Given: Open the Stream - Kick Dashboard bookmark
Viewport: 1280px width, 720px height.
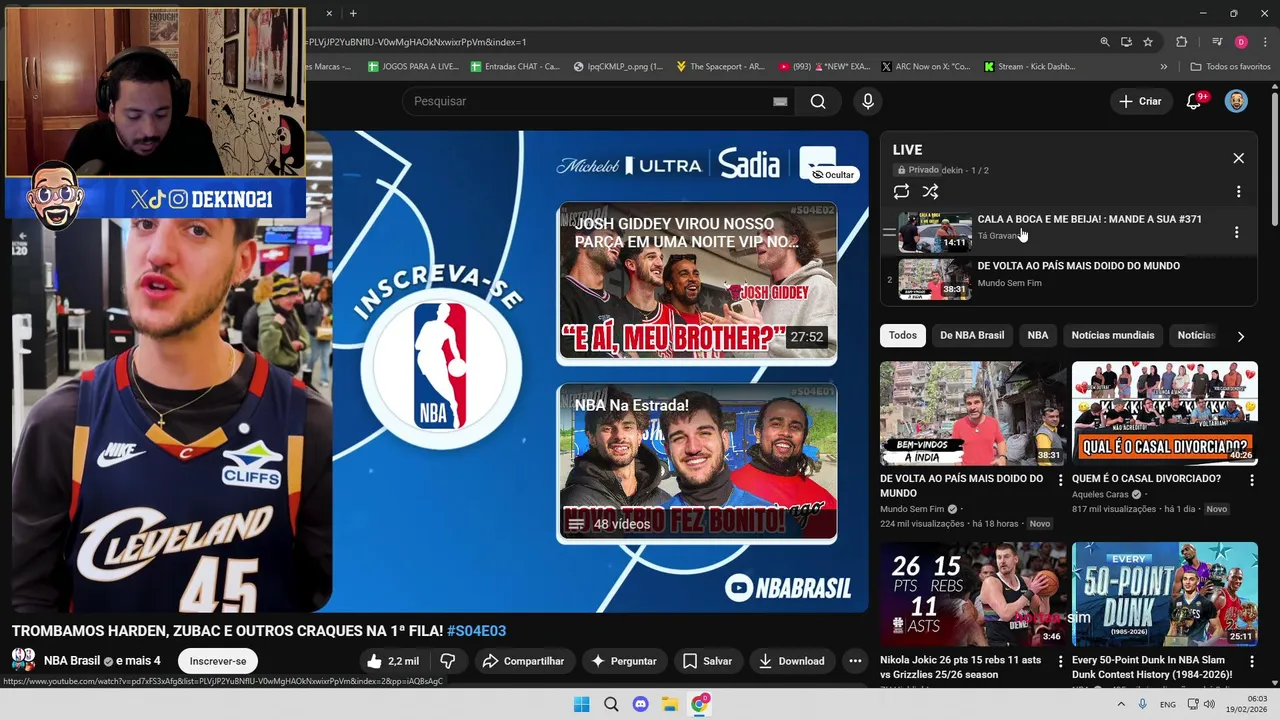Looking at the screenshot, I should (1029, 67).
